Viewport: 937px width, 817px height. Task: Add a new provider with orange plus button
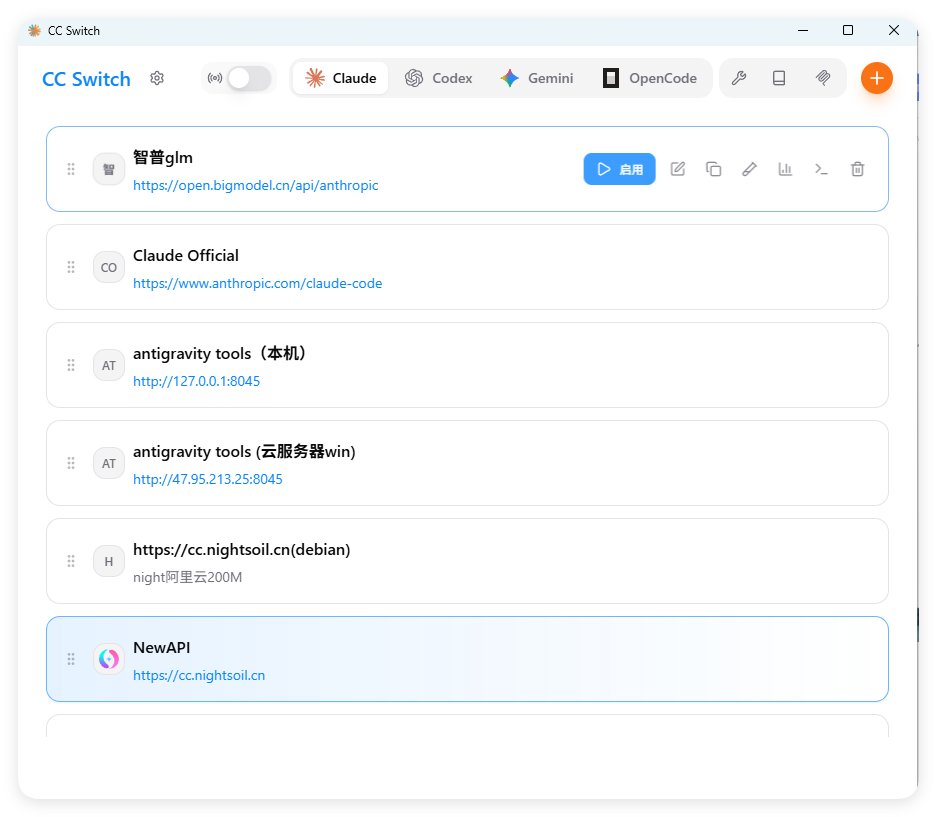877,78
